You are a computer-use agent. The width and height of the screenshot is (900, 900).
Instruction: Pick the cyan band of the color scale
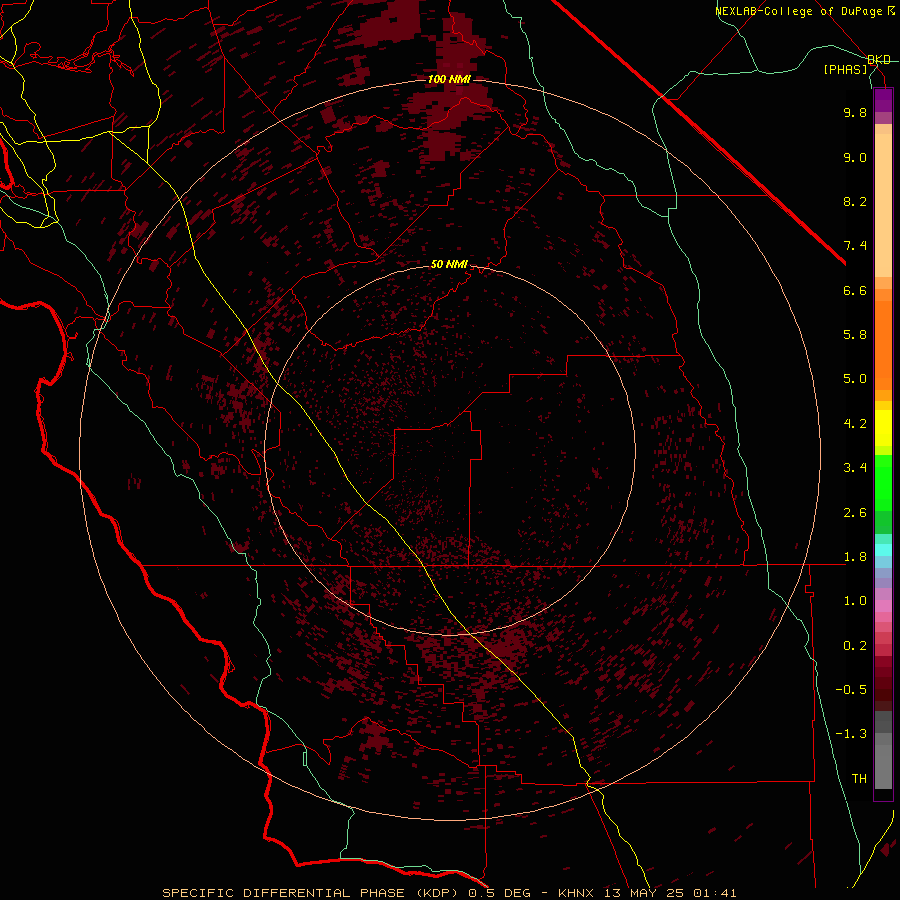pyautogui.click(x=883, y=550)
